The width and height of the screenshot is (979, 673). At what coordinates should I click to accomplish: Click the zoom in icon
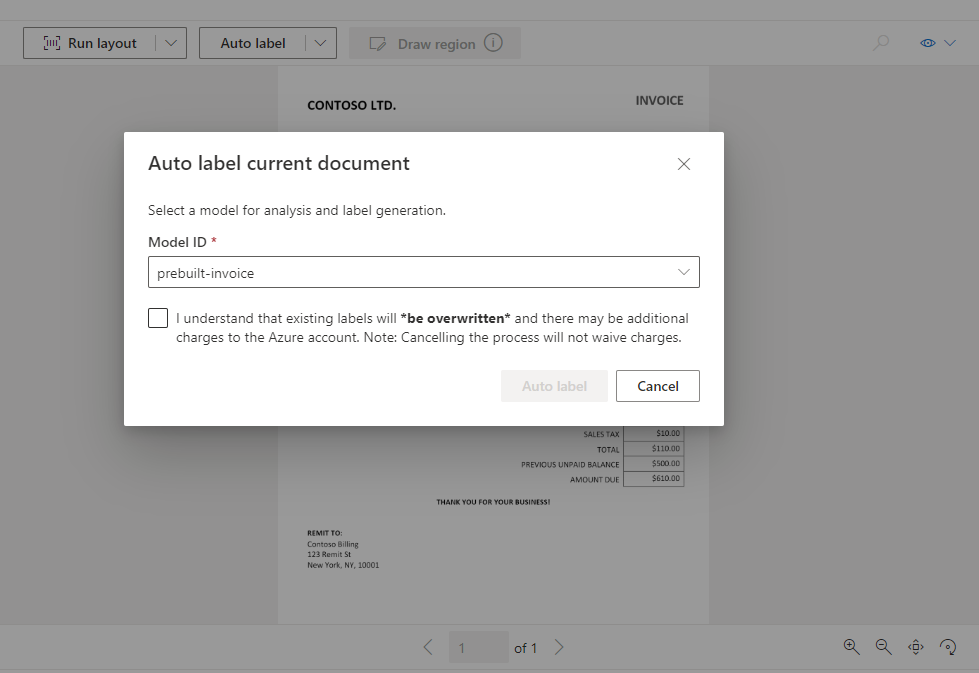tap(851, 647)
